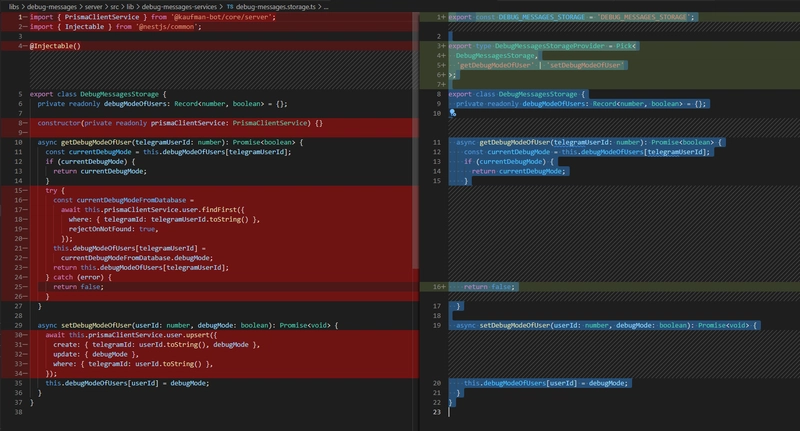Viewport: 800px width, 431px height.
Task: Open the 'debug-messages-services' breadcrumb
Action: coord(179,7)
